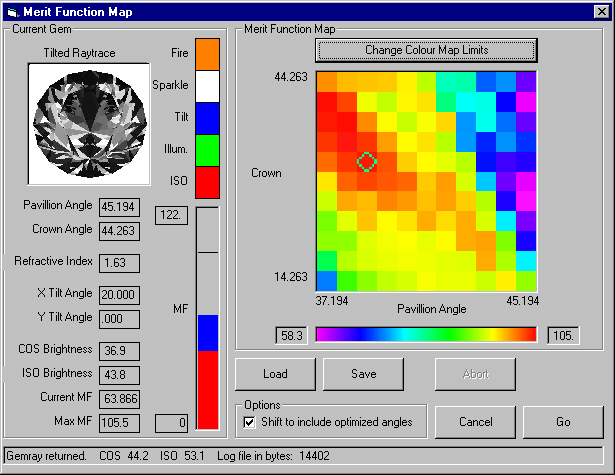This screenshot has height=475, width=615.
Task: Click the Tilted Raytrace gem image
Action: 89,124
